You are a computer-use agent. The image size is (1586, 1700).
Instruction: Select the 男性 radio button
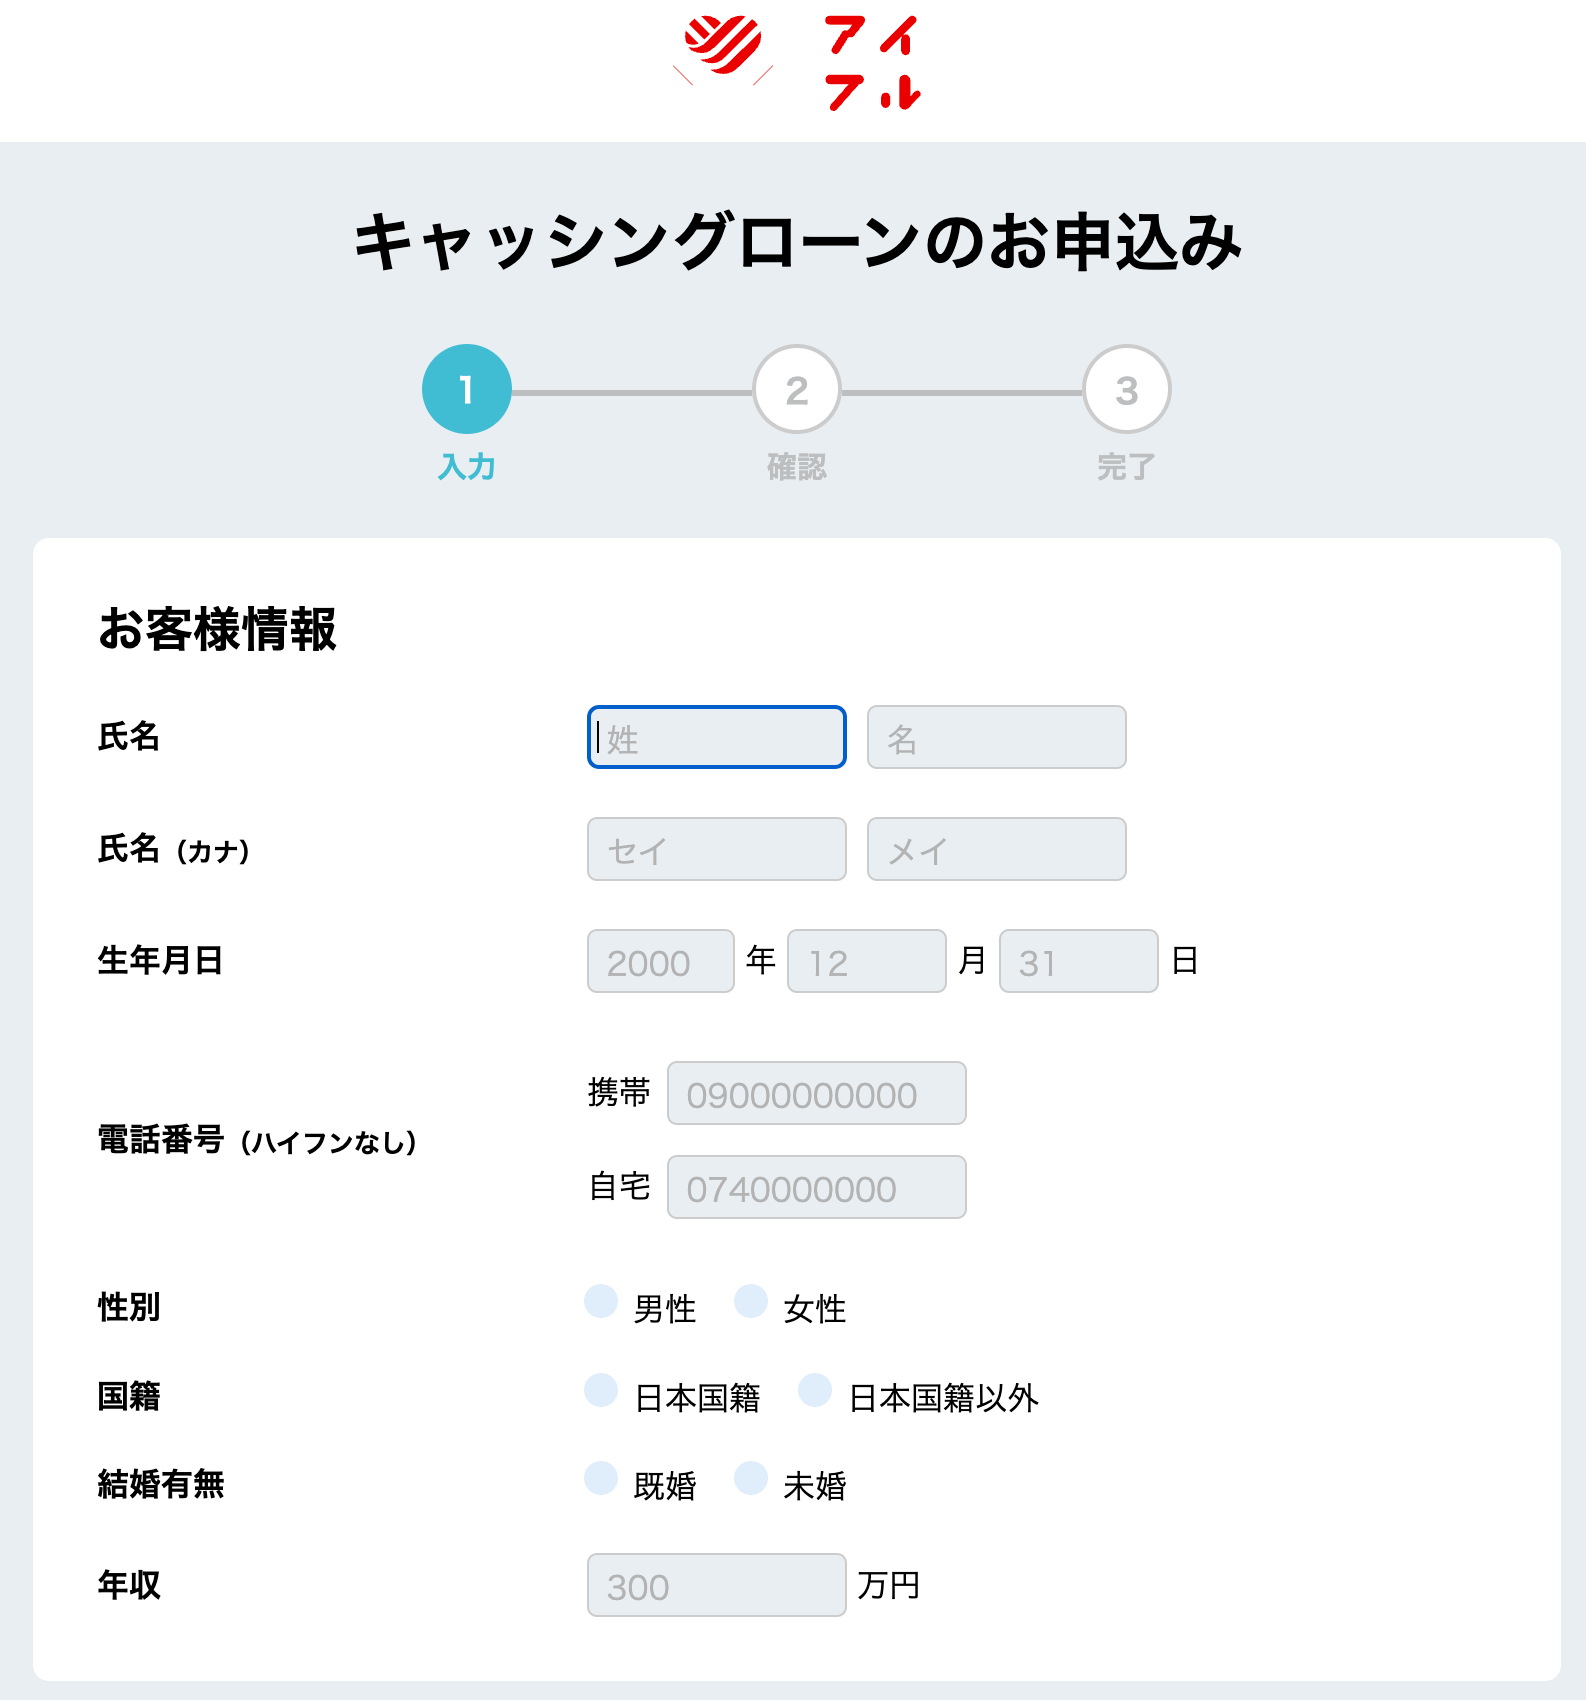(x=601, y=1301)
